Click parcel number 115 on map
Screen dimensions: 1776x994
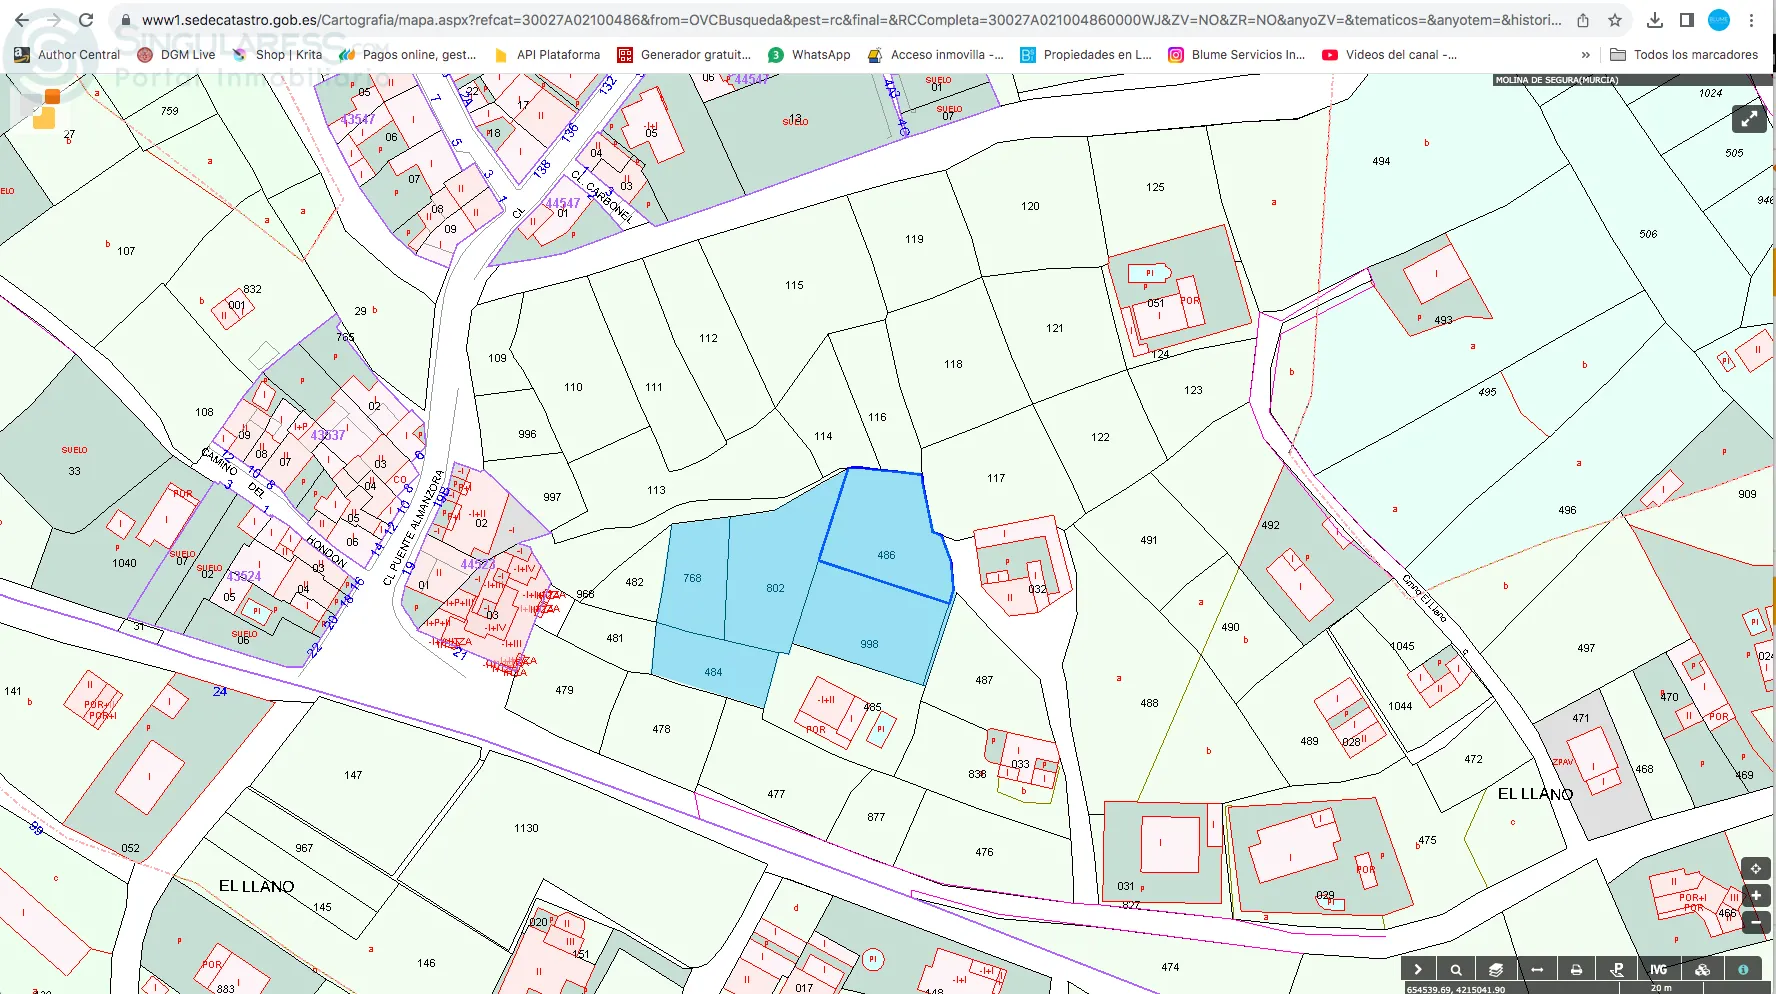point(794,285)
